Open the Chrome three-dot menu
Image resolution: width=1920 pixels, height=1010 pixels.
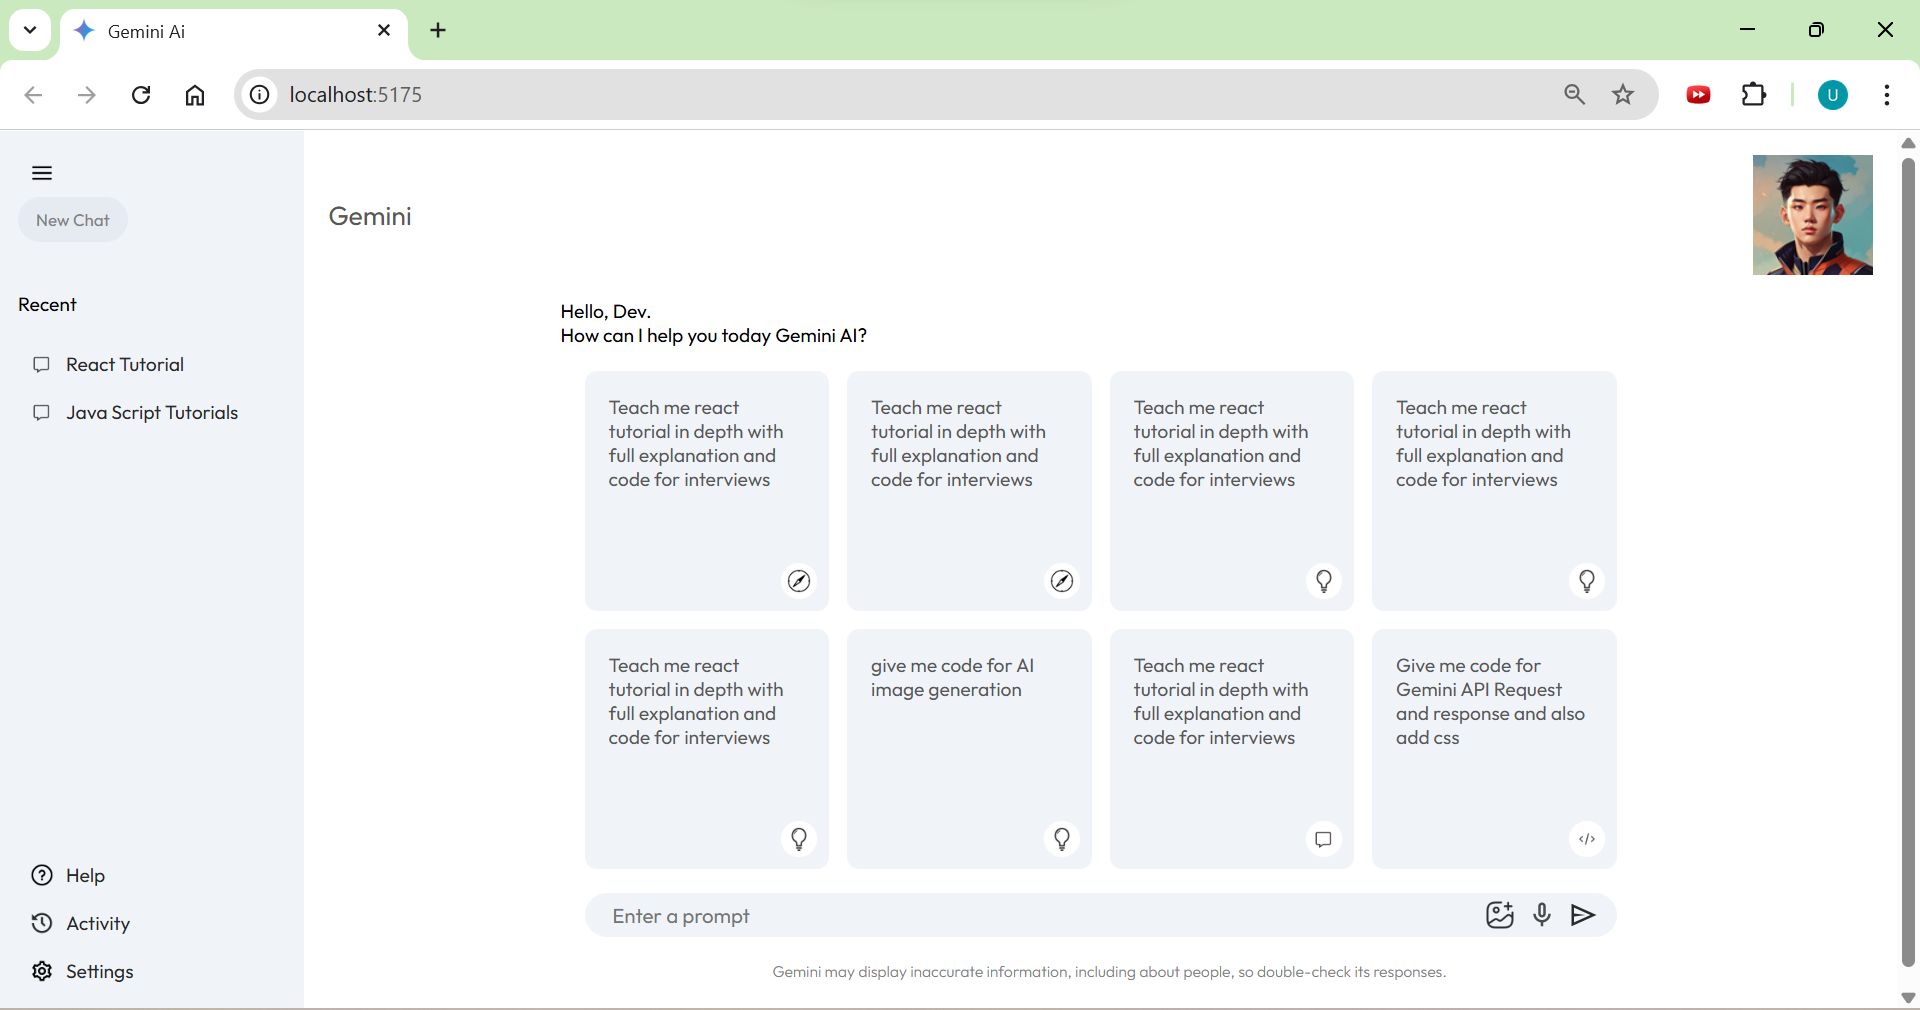(1886, 95)
